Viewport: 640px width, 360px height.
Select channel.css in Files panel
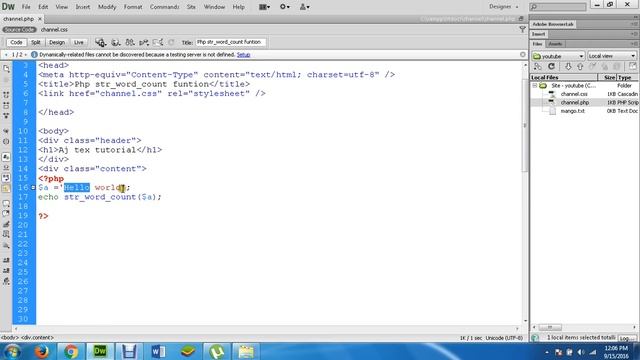[x=574, y=94]
